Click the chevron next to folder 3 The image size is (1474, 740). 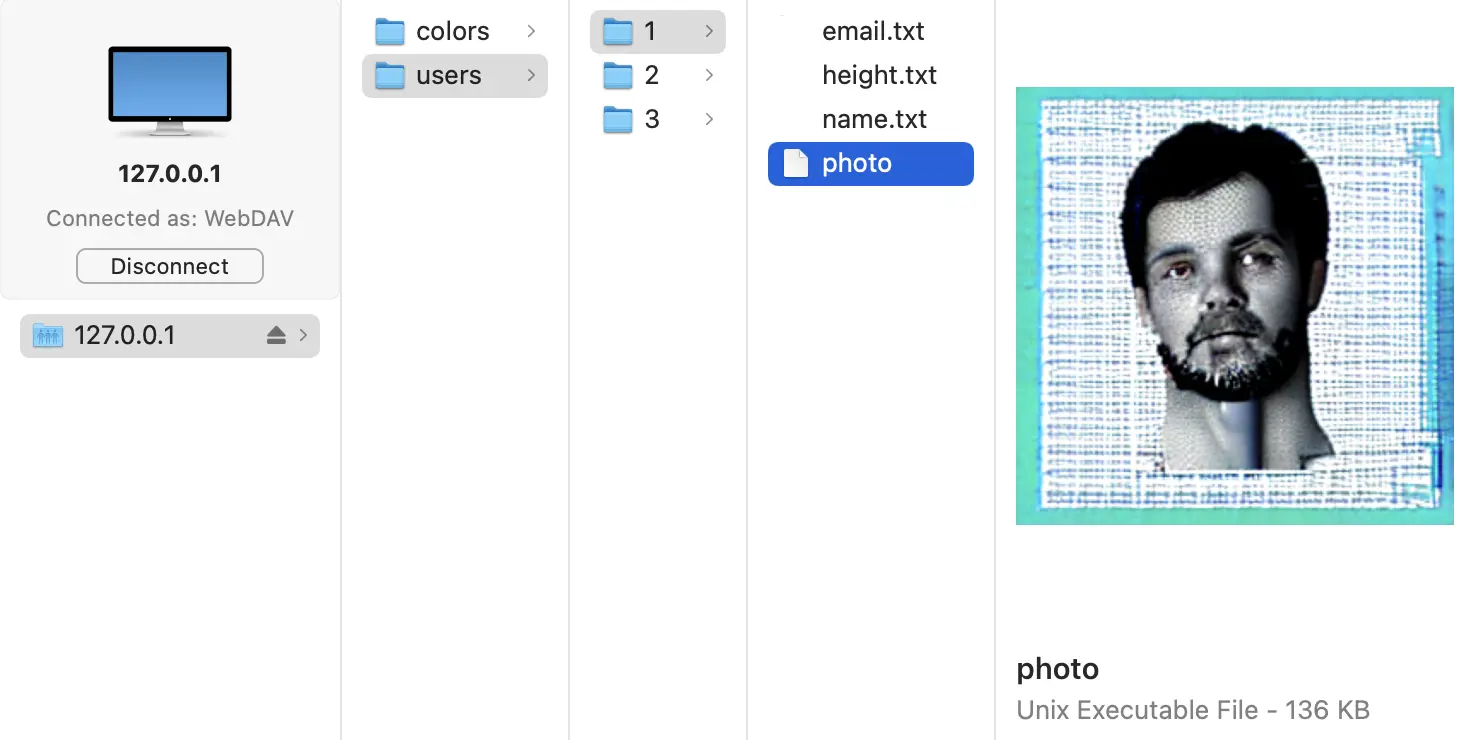coord(709,120)
